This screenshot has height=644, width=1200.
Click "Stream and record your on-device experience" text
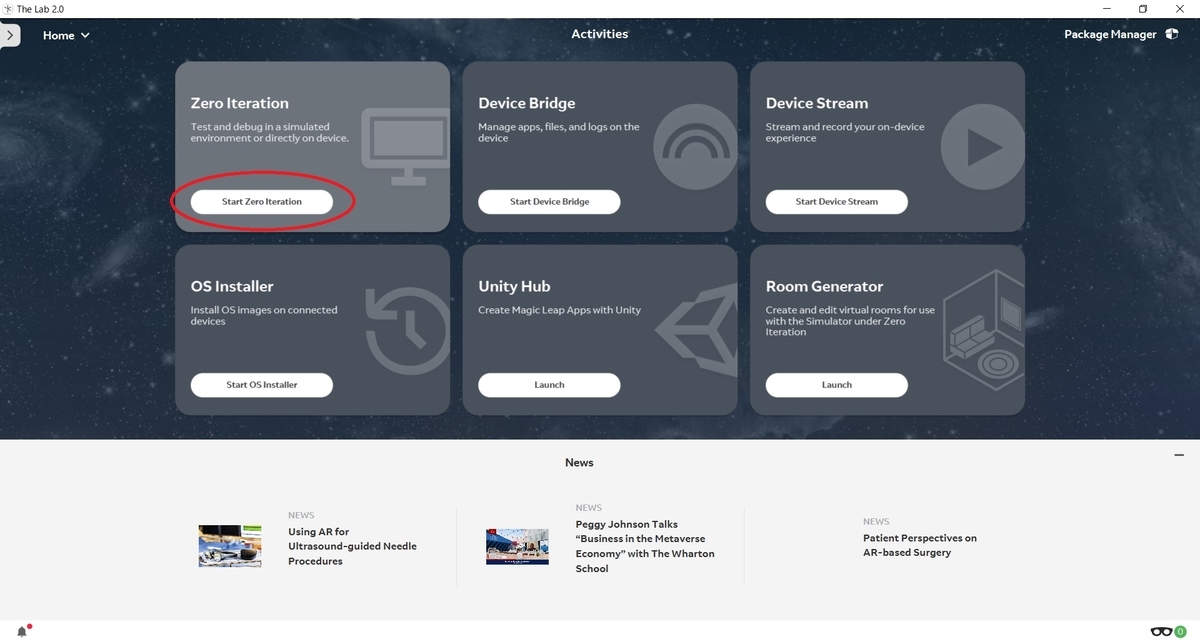coord(845,132)
